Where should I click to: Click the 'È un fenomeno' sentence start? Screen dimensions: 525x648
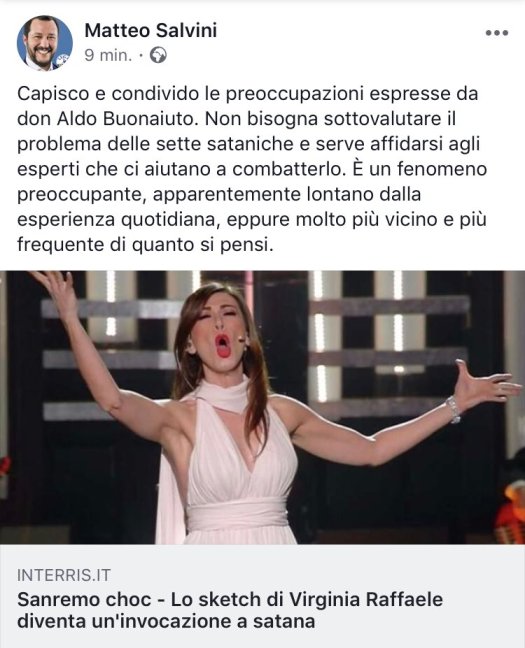pyautogui.click(x=420, y=169)
